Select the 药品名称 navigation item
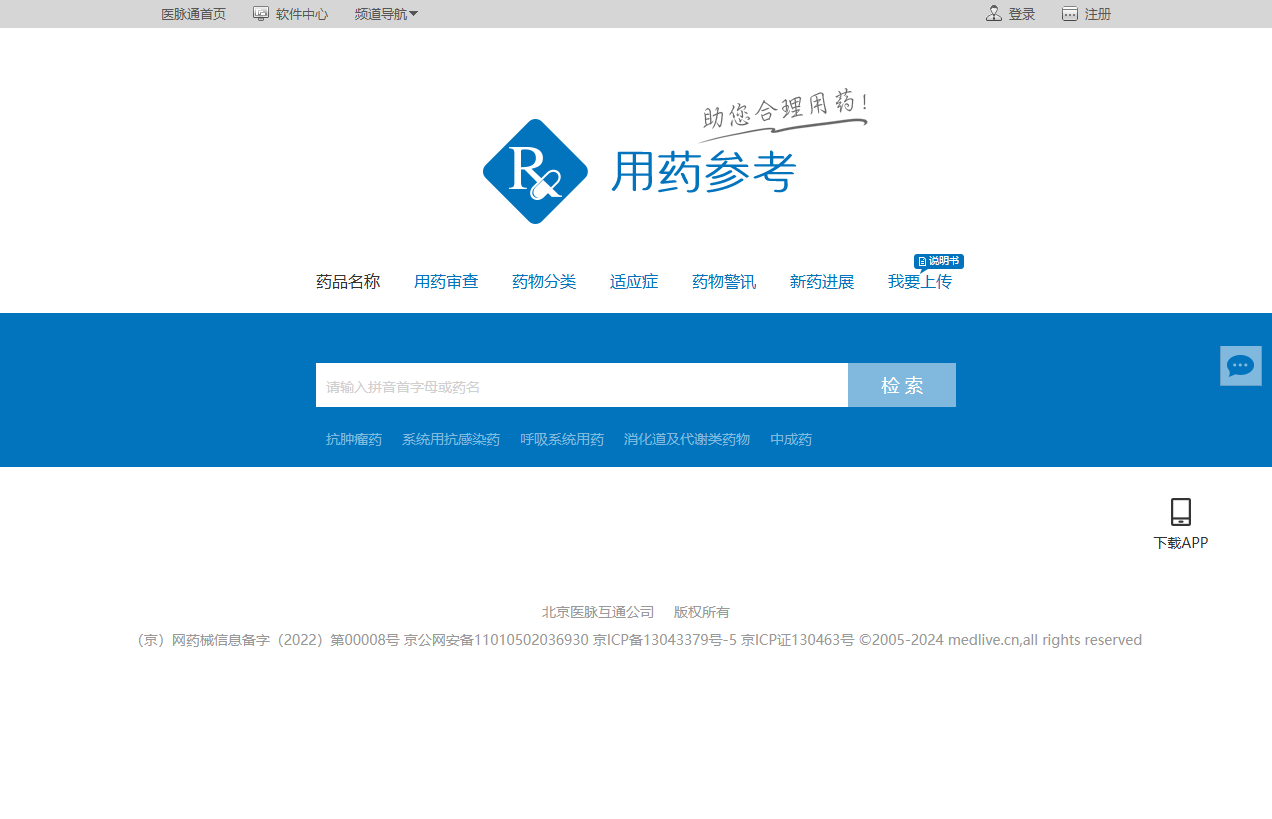 click(347, 281)
